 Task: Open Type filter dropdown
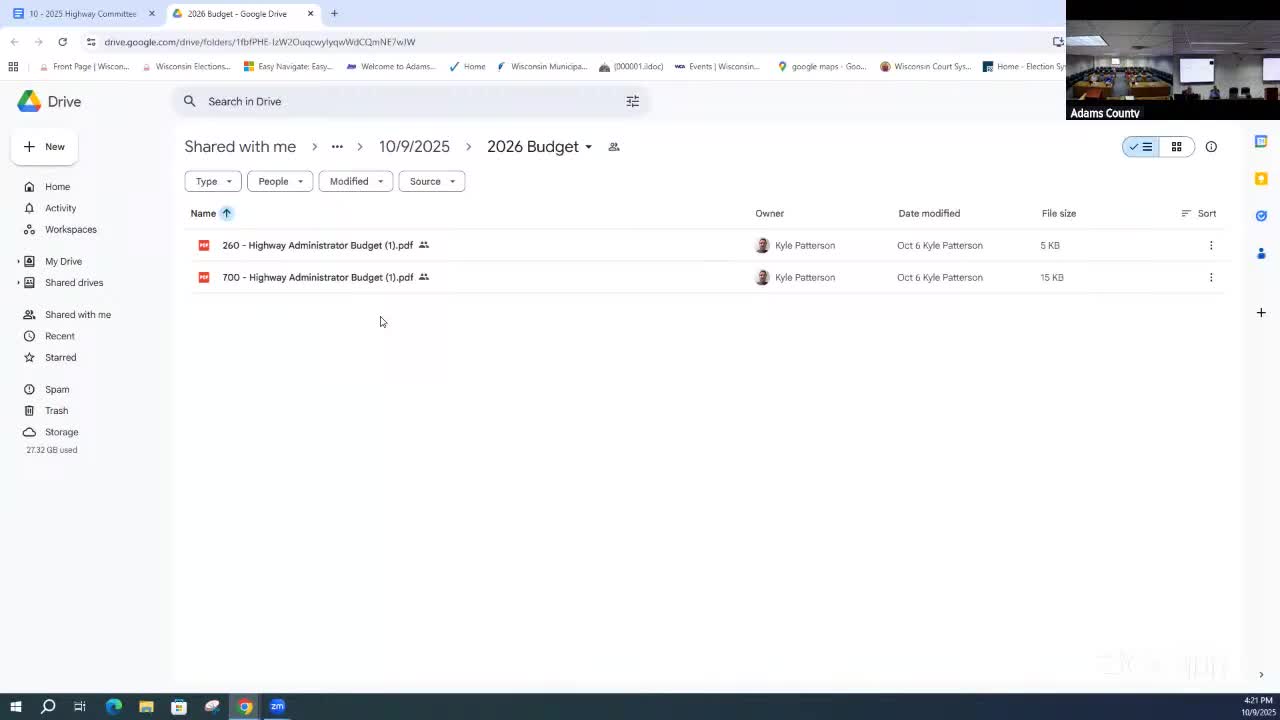[213, 181]
